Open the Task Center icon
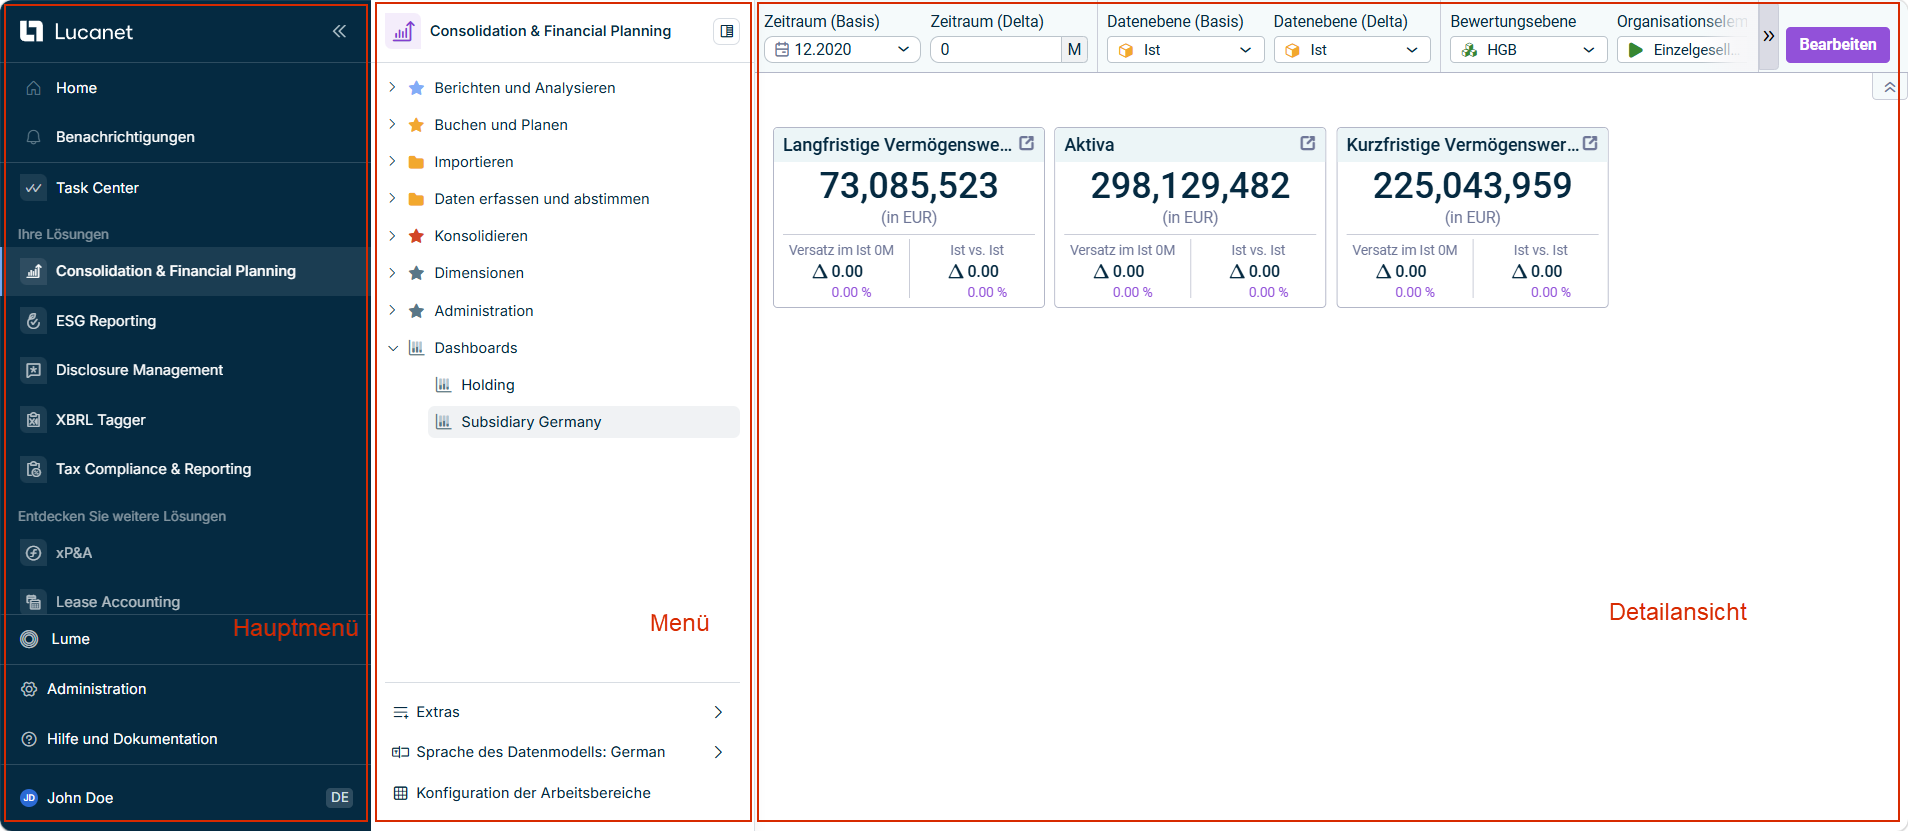Viewport: 1908px width, 831px height. pyautogui.click(x=34, y=188)
